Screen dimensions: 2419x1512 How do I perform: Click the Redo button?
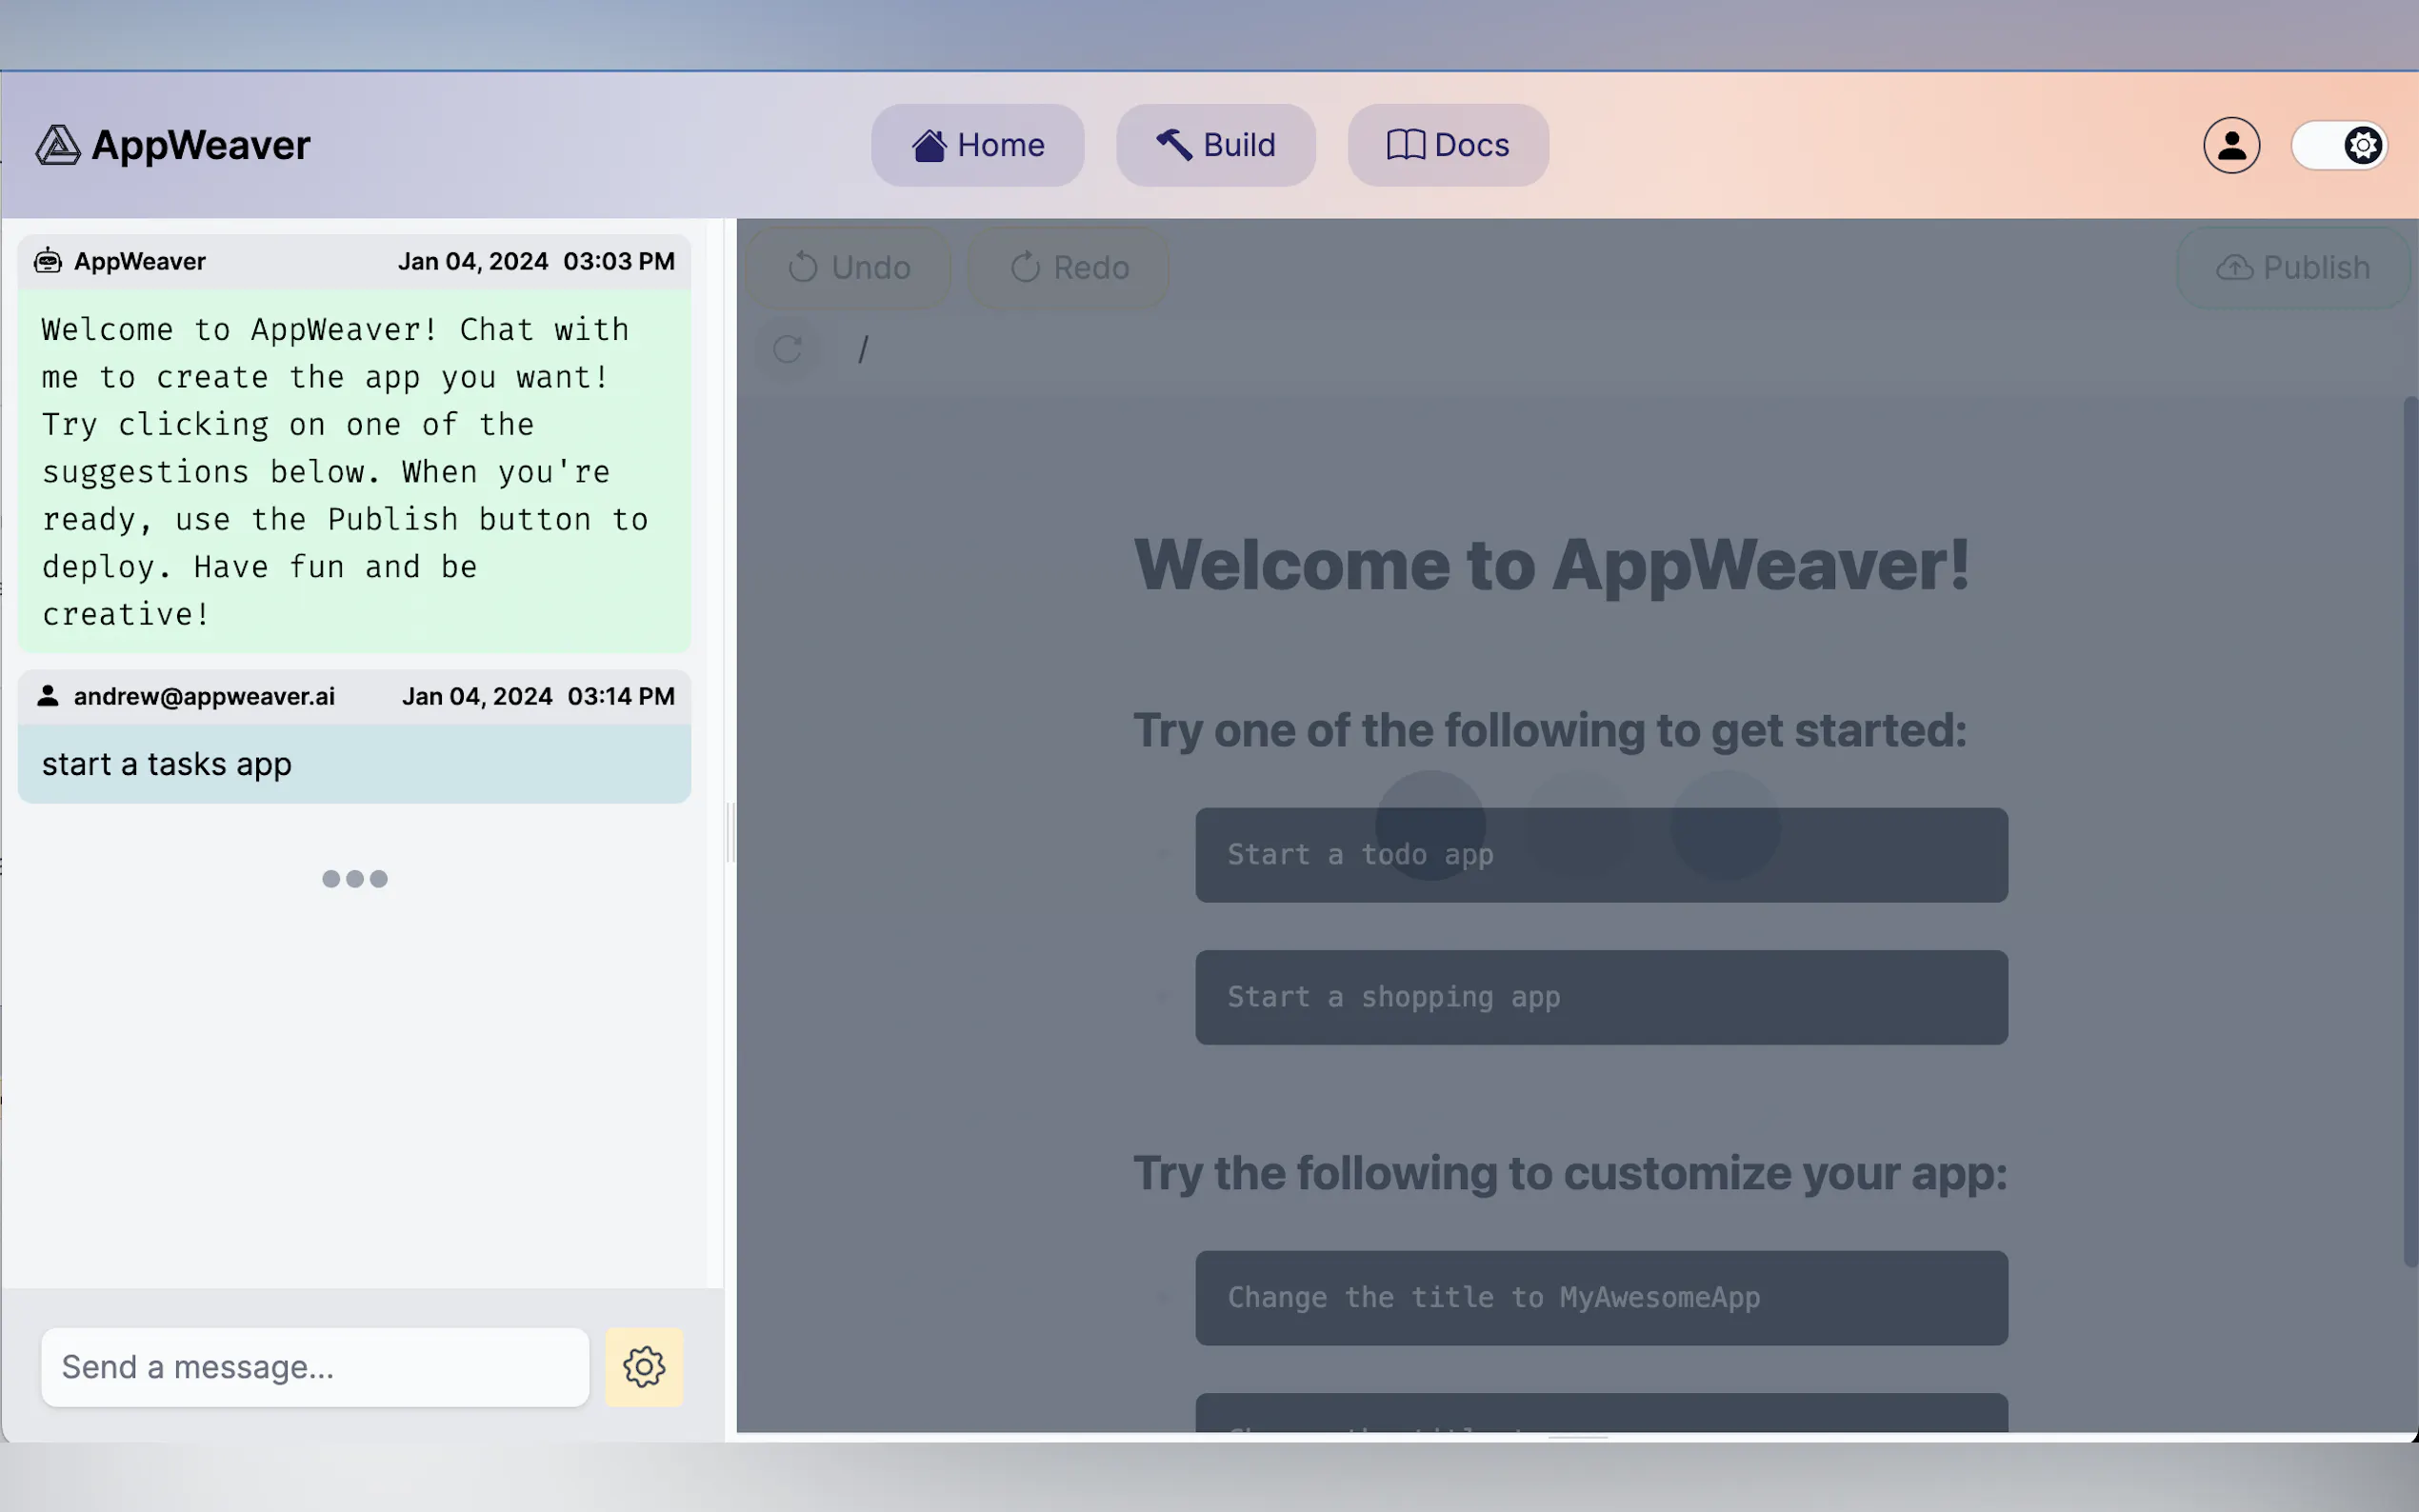click(1069, 267)
